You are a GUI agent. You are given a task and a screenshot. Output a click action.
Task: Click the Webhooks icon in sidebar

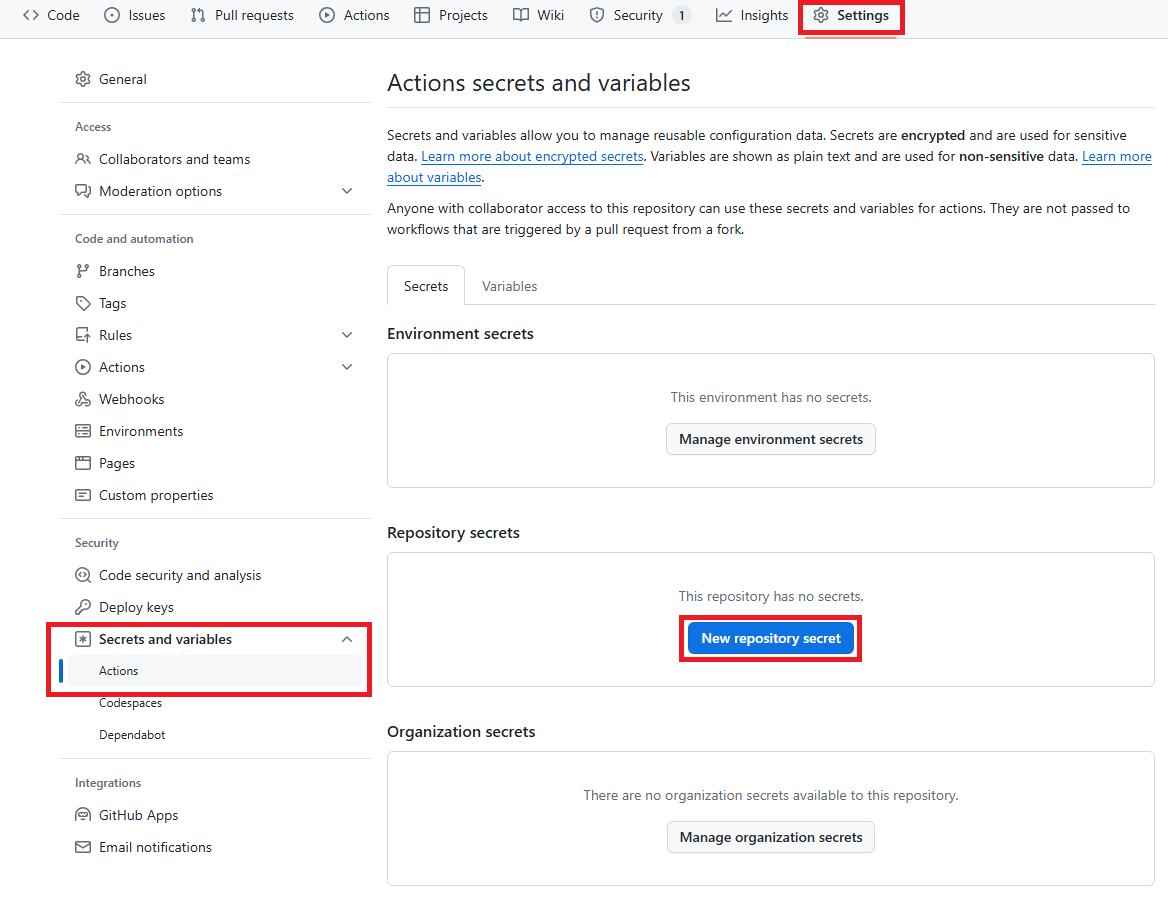(x=83, y=399)
